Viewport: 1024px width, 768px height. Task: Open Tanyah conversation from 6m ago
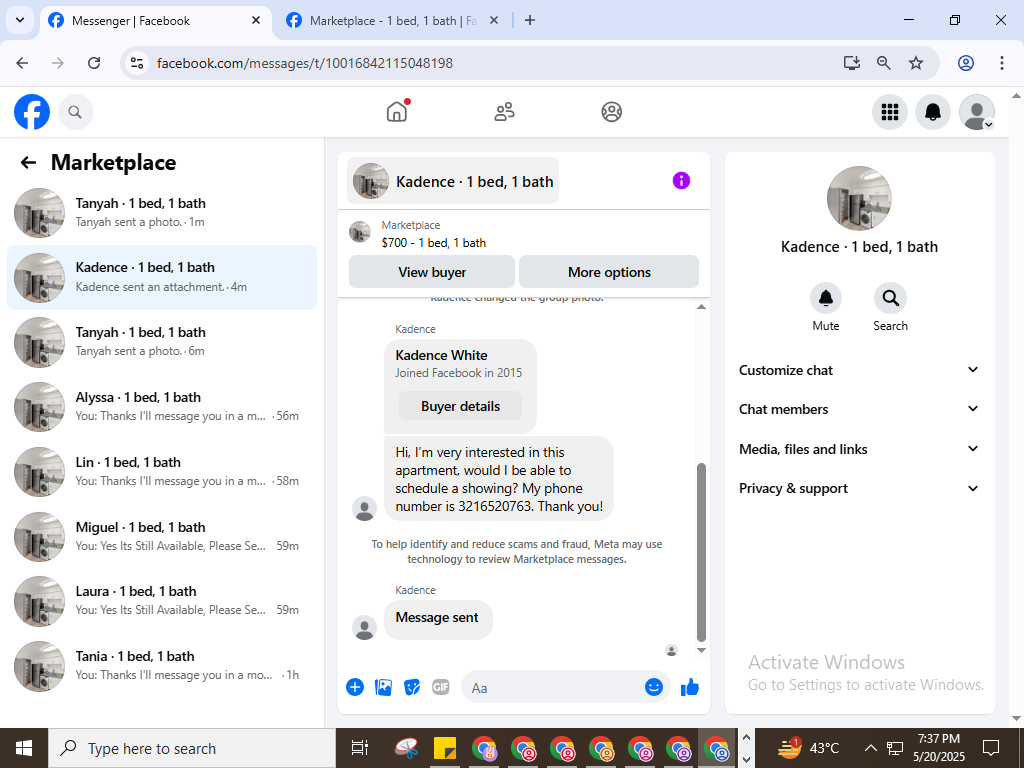click(x=162, y=342)
